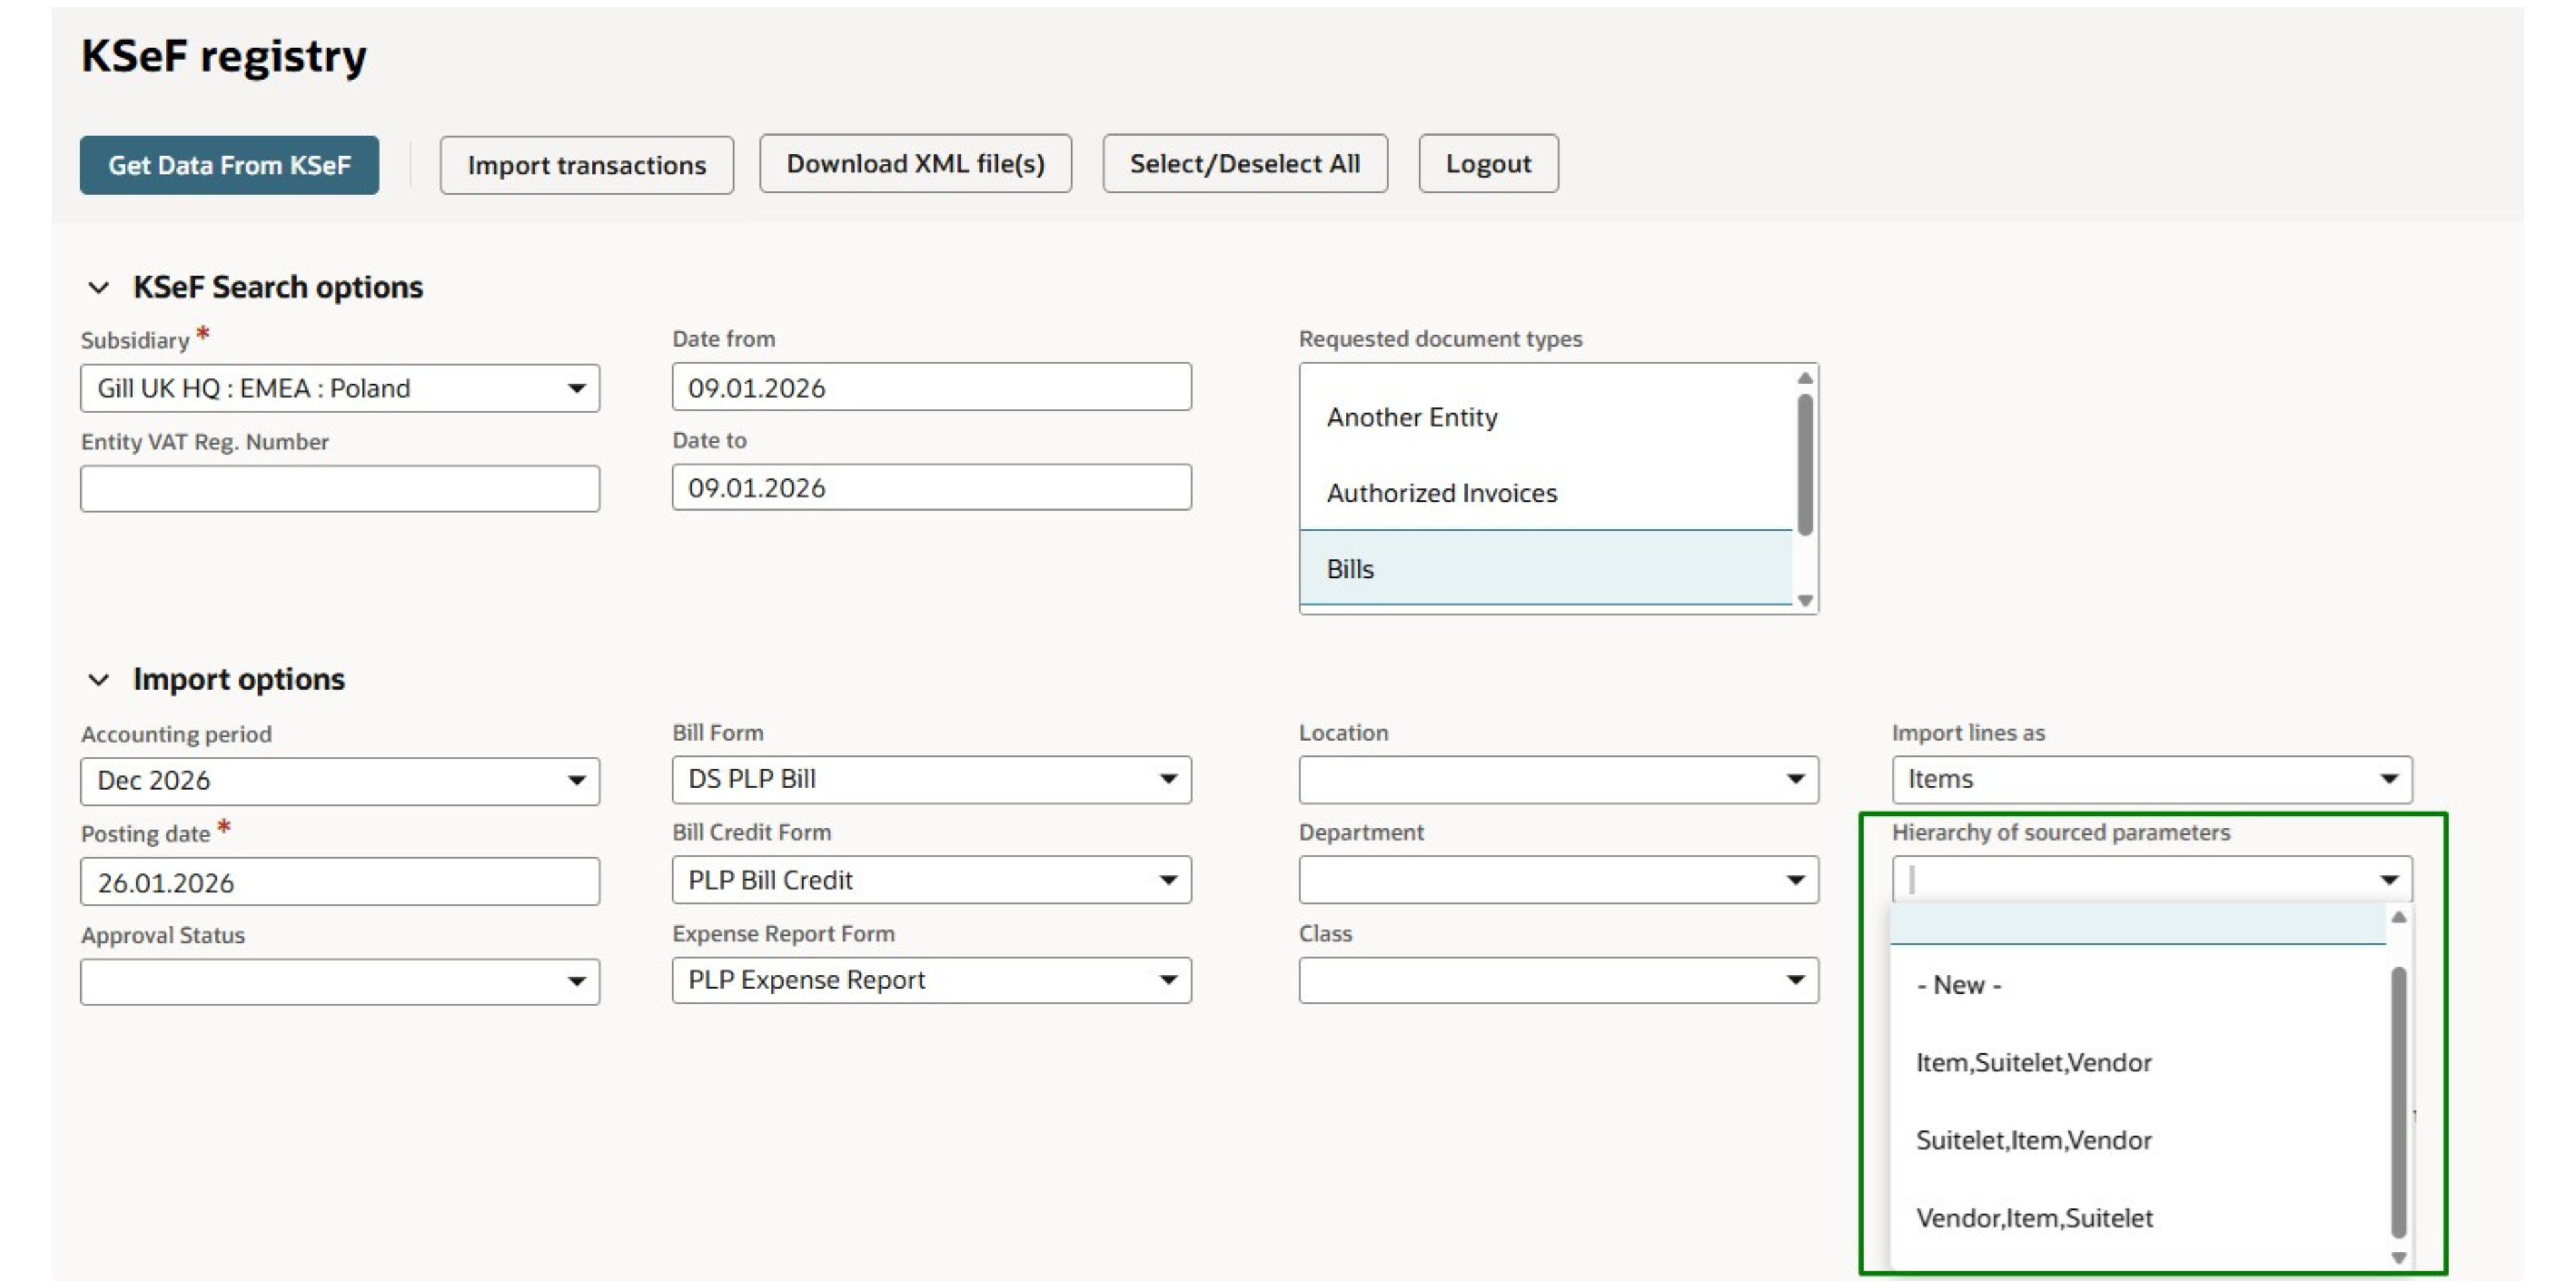
Task: Click Download XML file(s)
Action: coord(915,163)
